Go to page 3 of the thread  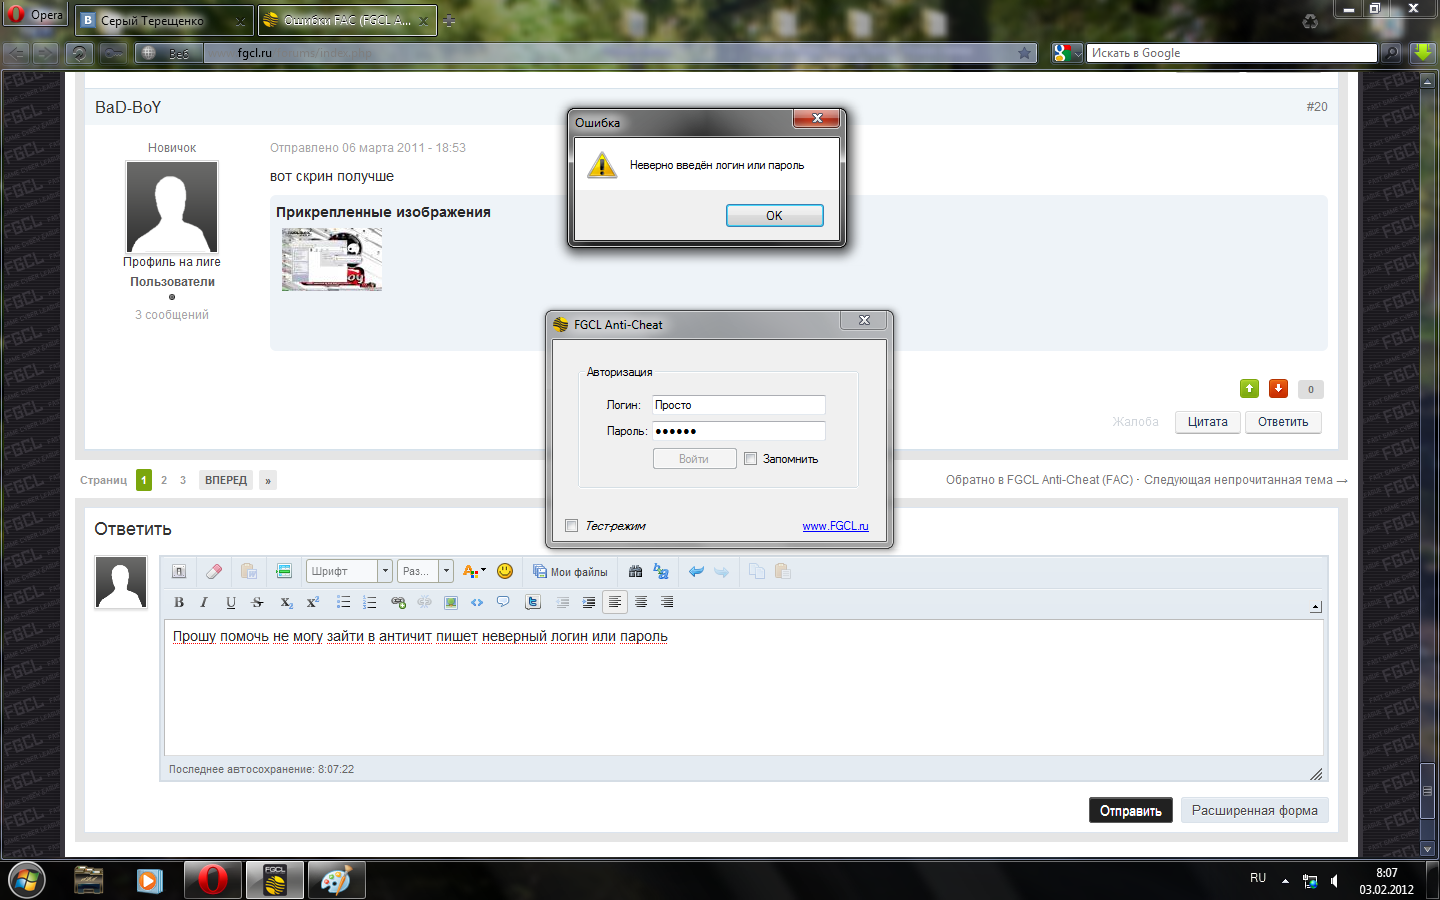183,480
